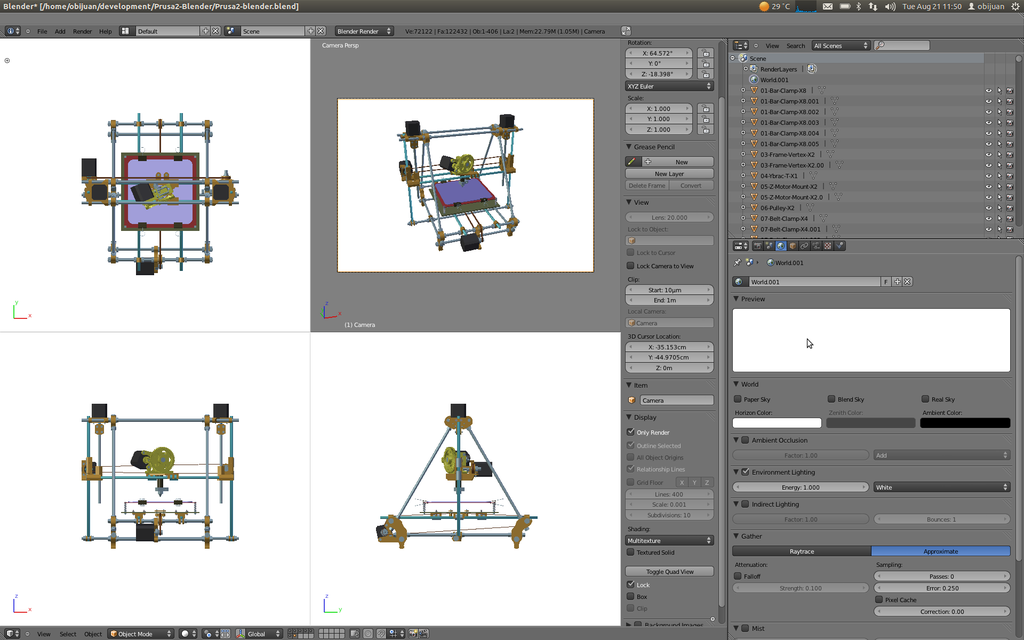
Task: Unlink the World.001 datablock with the X icon
Action: click(907, 282)
